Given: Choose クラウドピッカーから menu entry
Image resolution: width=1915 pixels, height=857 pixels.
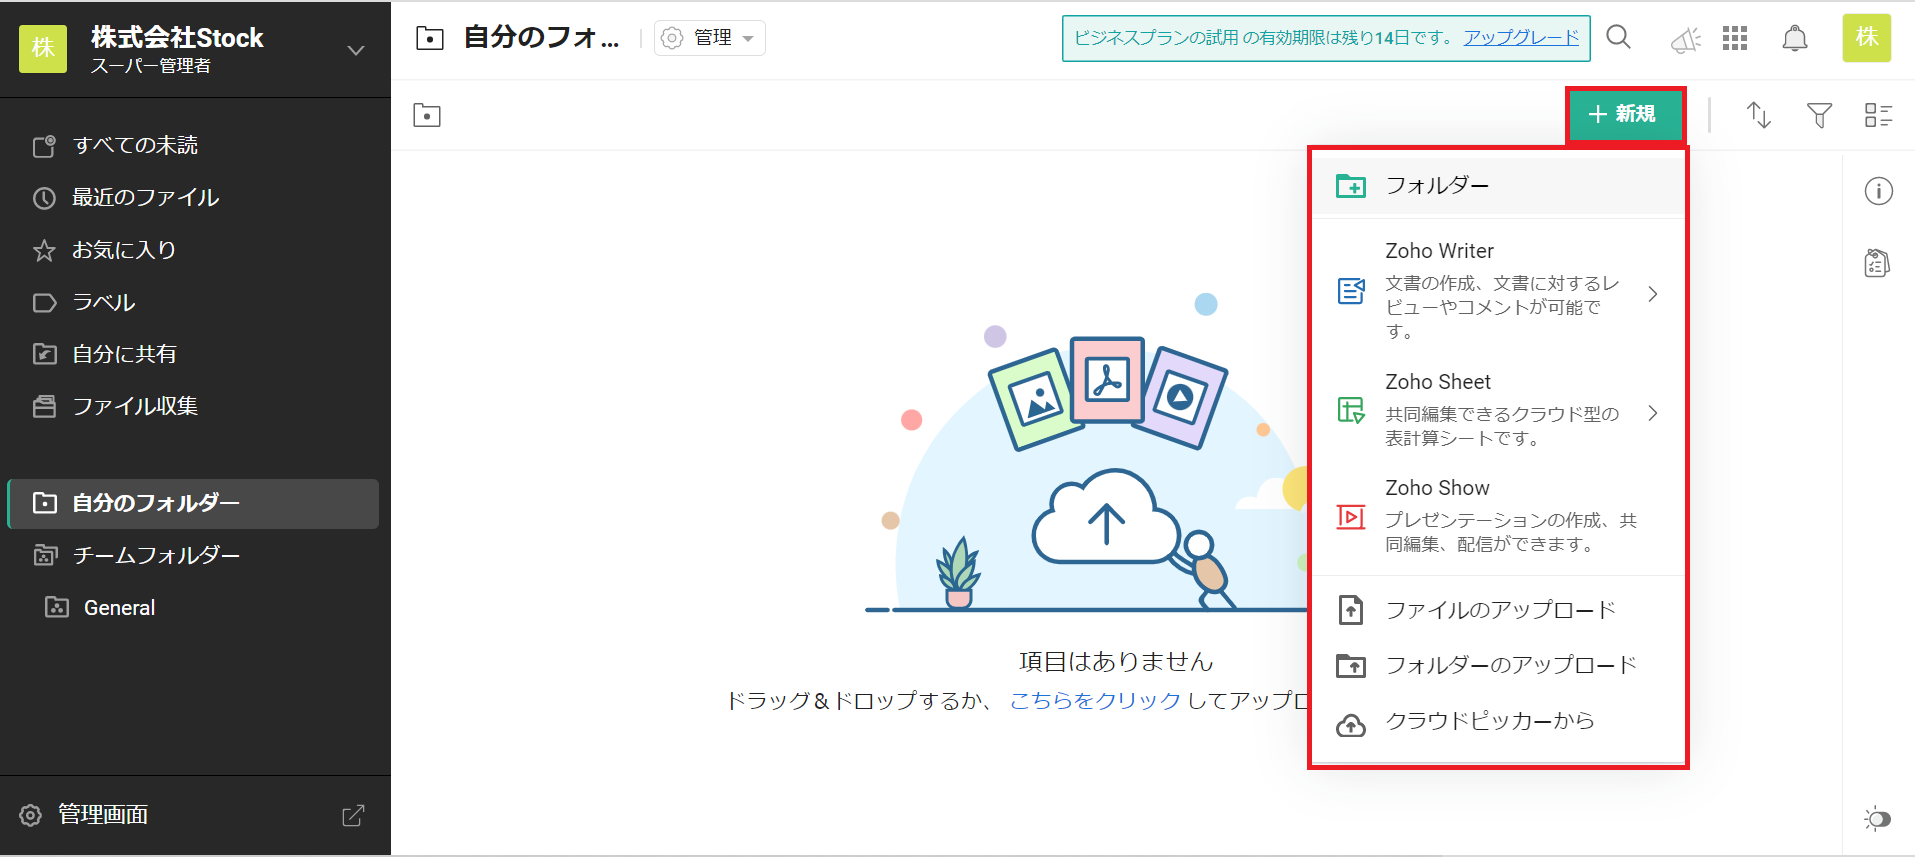Looking at the screenshot, I should pos(1498,721).
